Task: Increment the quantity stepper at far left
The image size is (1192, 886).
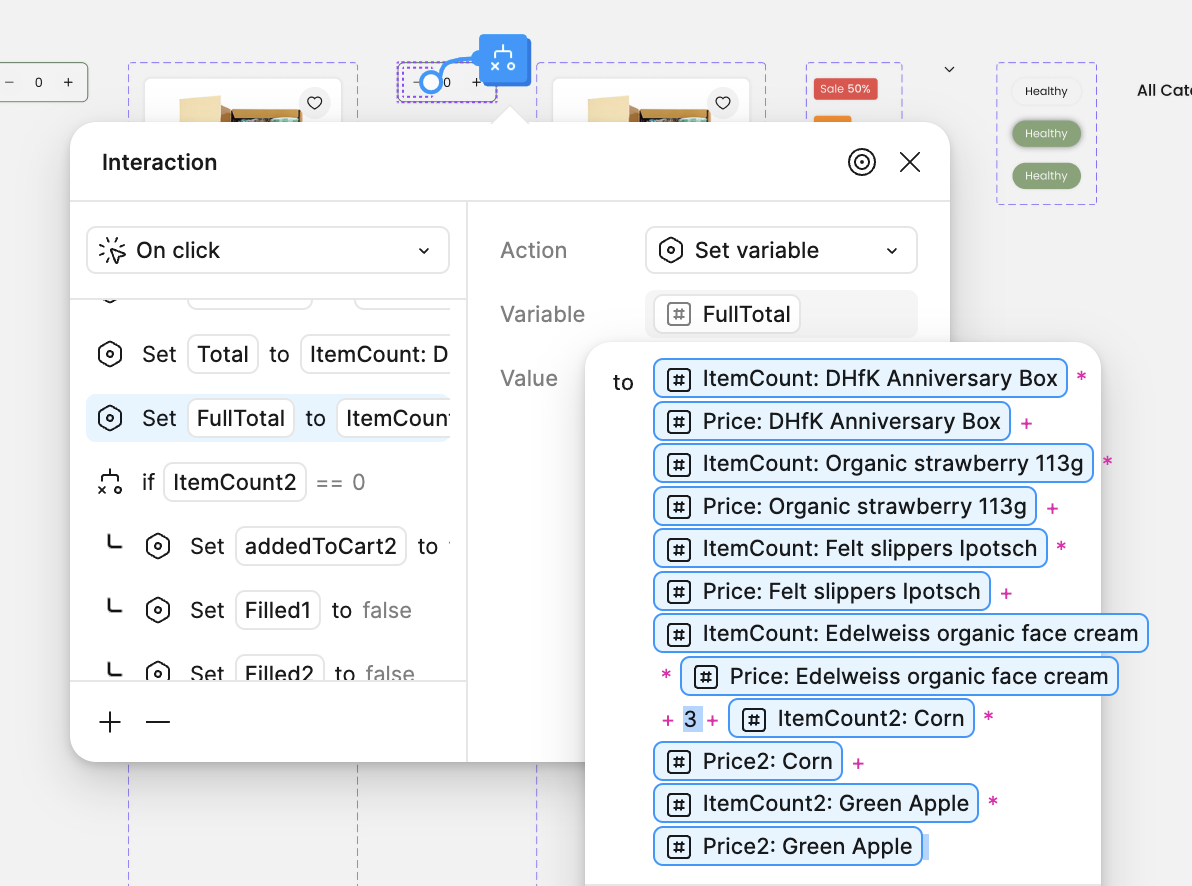Action: coord(68,82)
